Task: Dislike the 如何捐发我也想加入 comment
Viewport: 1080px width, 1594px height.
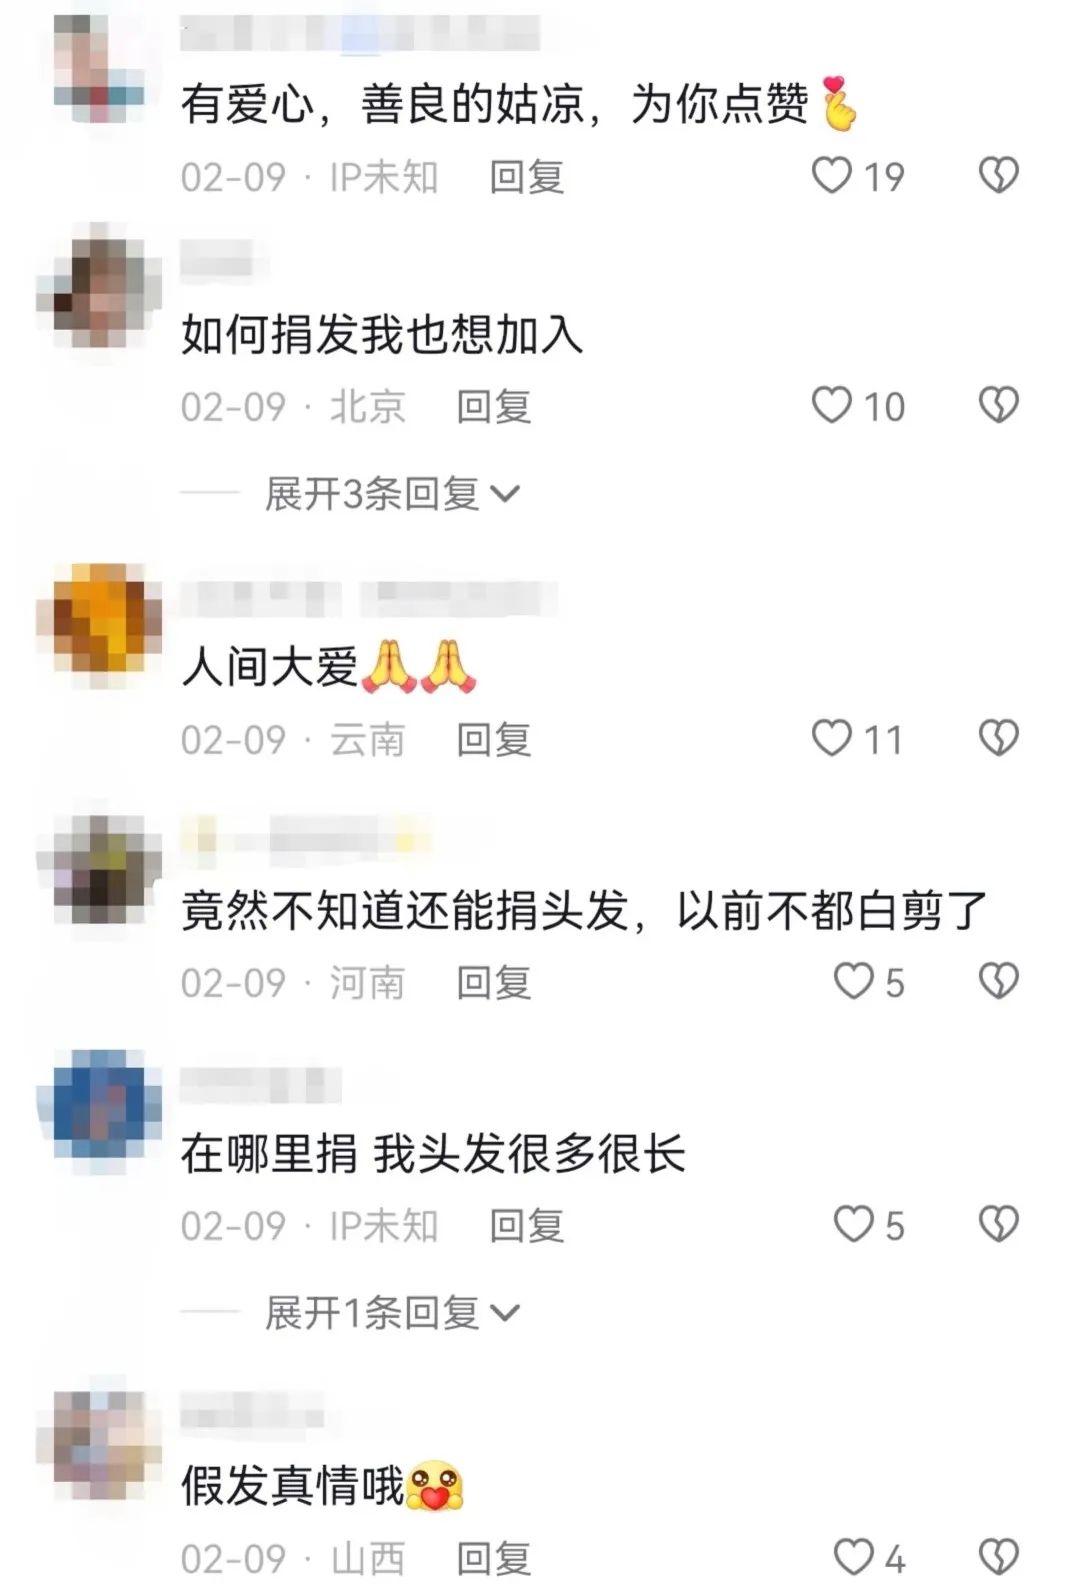Action: 998,405
